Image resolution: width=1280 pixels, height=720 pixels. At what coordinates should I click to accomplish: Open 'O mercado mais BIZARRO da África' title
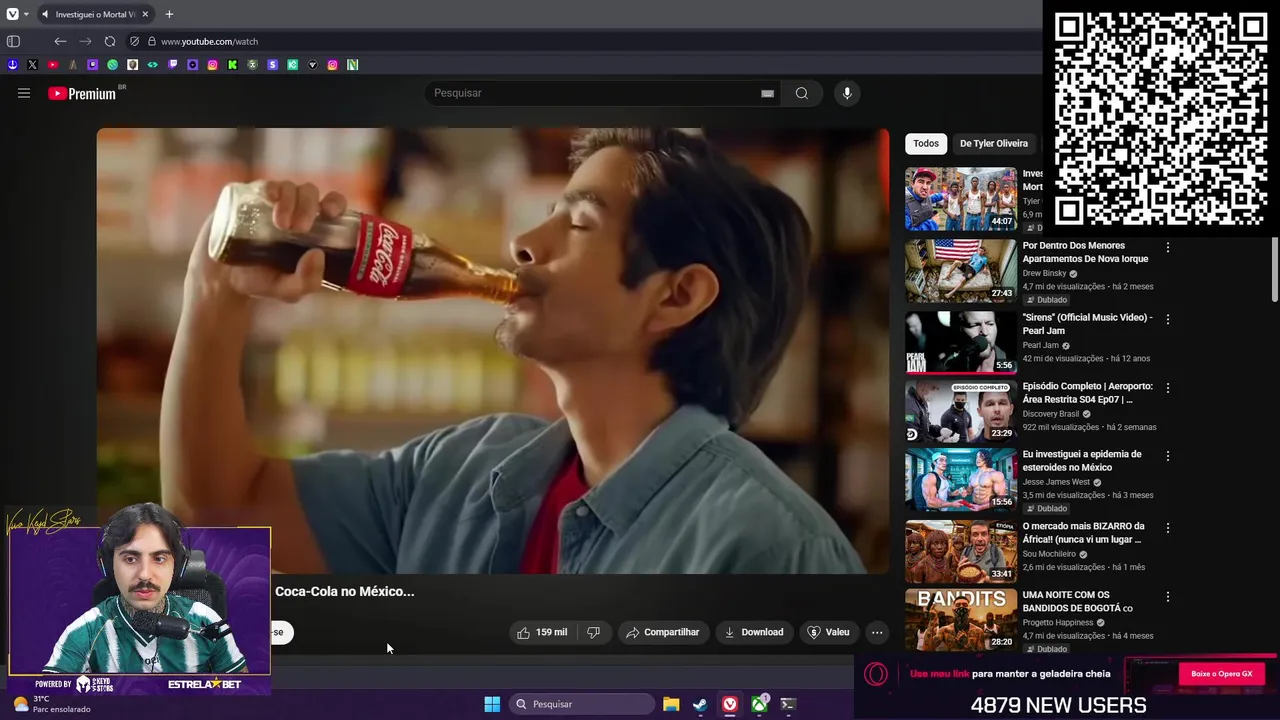point(1083,532)
